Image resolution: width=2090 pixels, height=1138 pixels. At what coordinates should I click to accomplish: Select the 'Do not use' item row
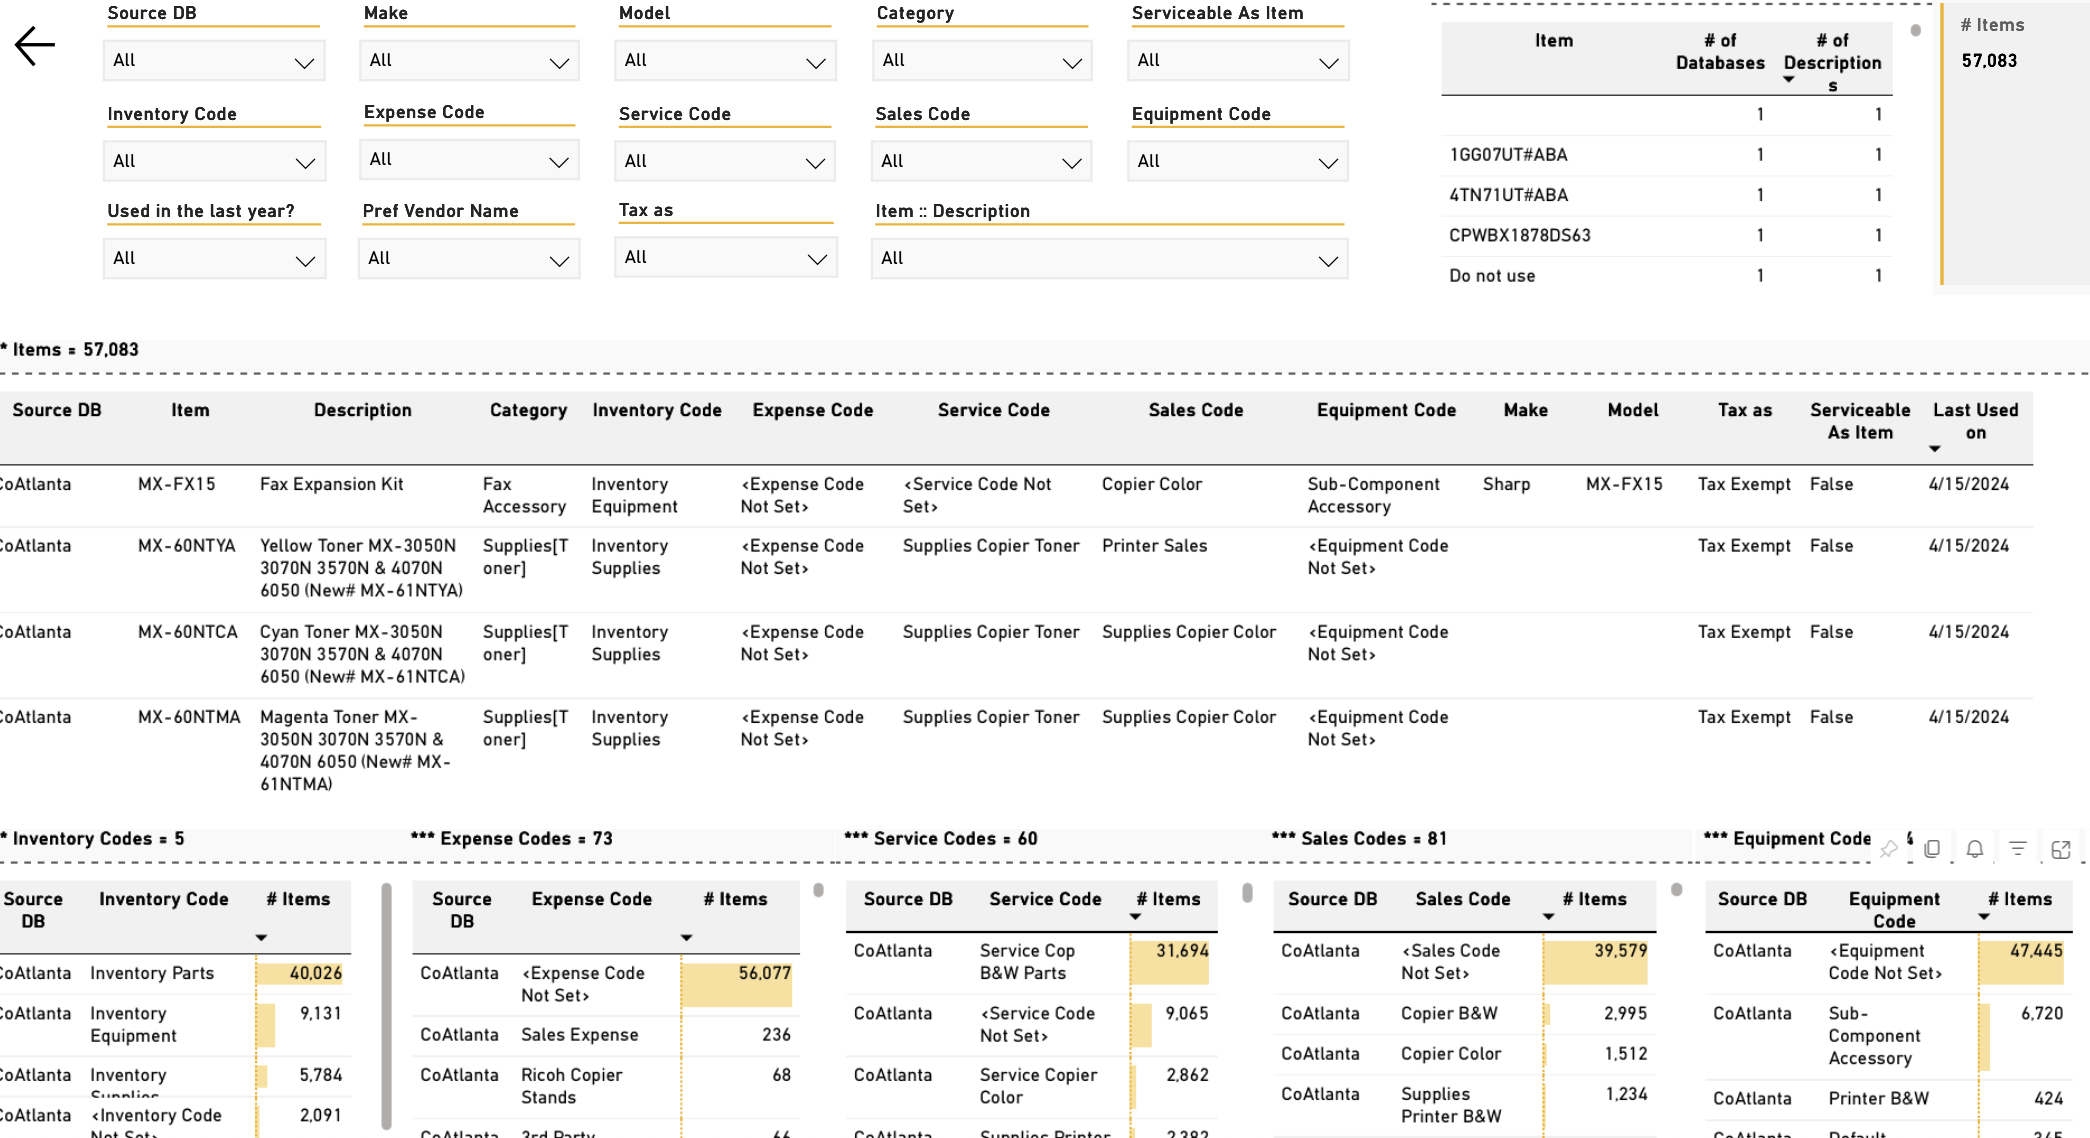(x=1666, y=276)
